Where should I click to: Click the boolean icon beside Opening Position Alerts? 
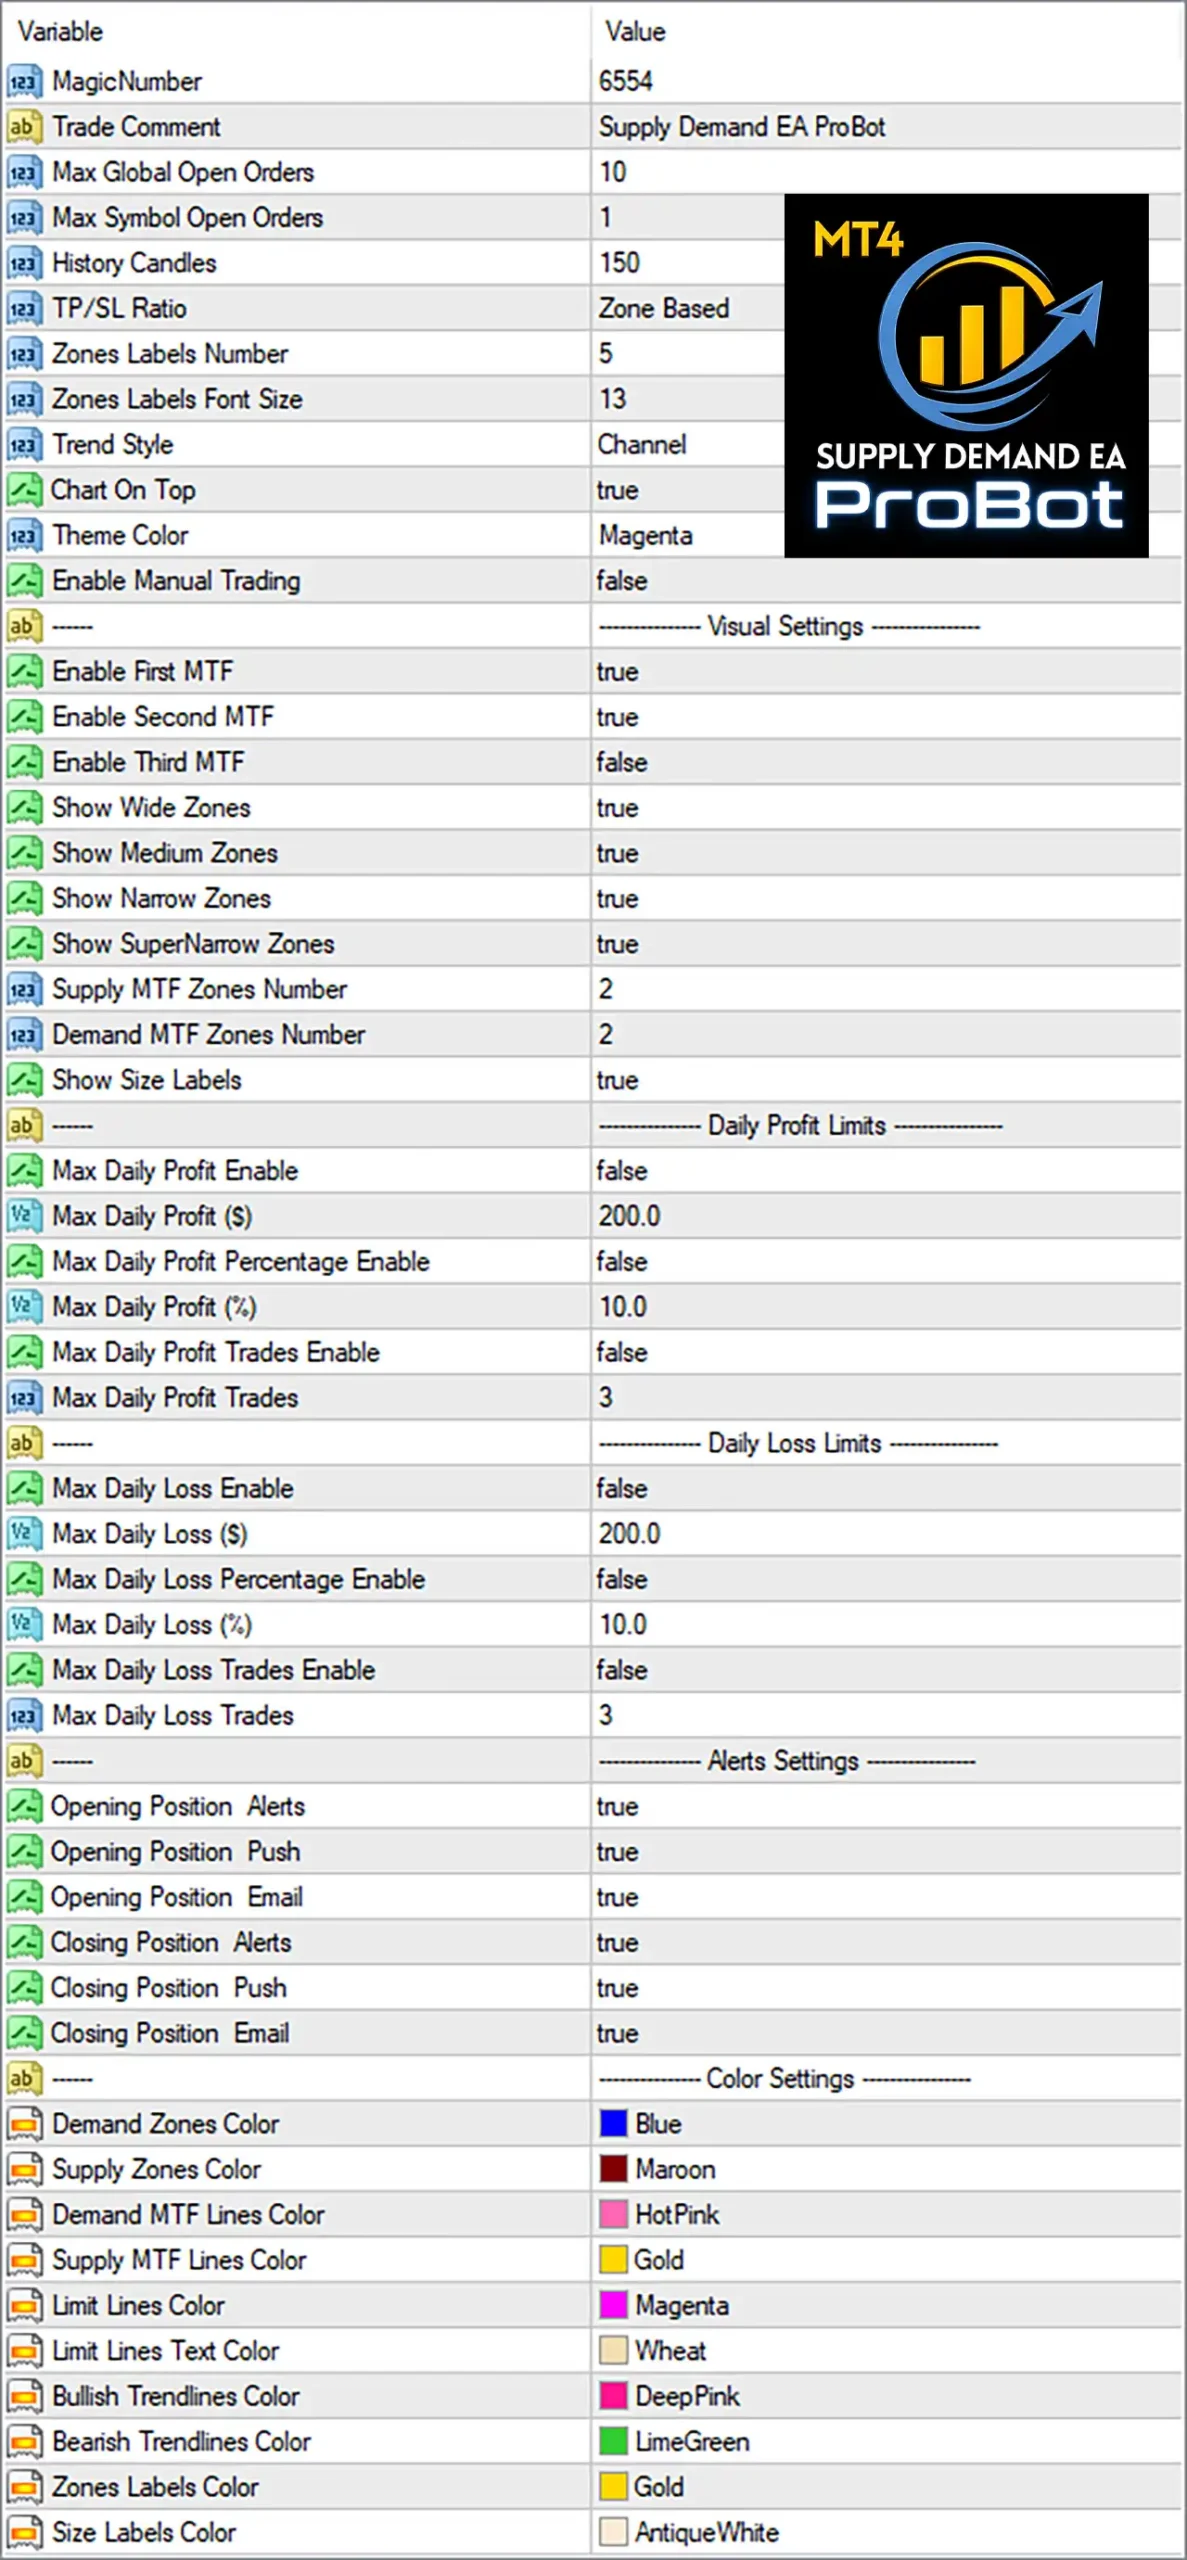pyautogui.click(x=24, y=1806)
